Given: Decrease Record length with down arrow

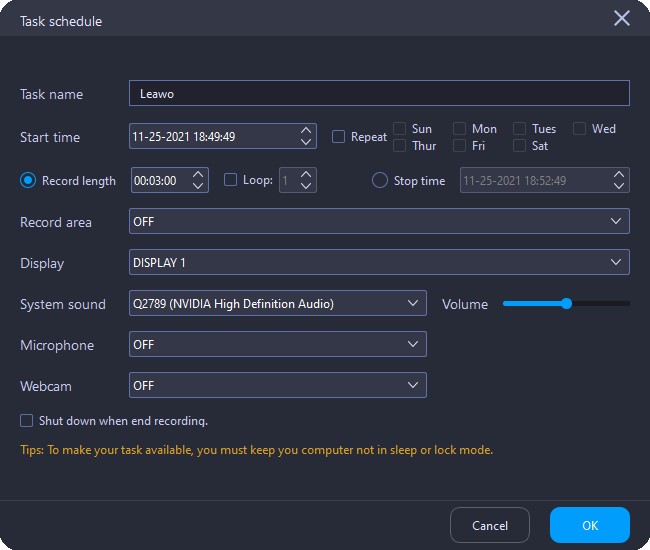Looking at the screenshot, I should (198, 186).
